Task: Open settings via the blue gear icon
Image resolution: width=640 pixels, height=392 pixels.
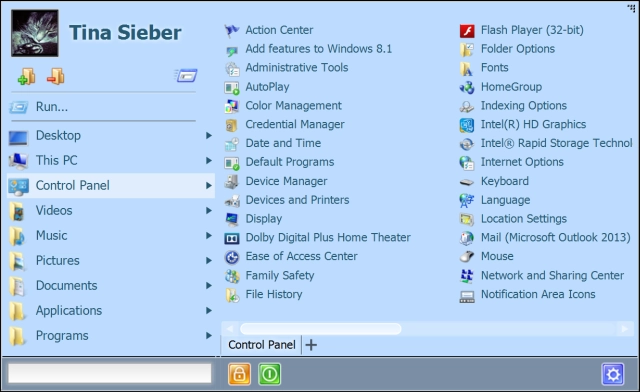Action: point(613,374)
